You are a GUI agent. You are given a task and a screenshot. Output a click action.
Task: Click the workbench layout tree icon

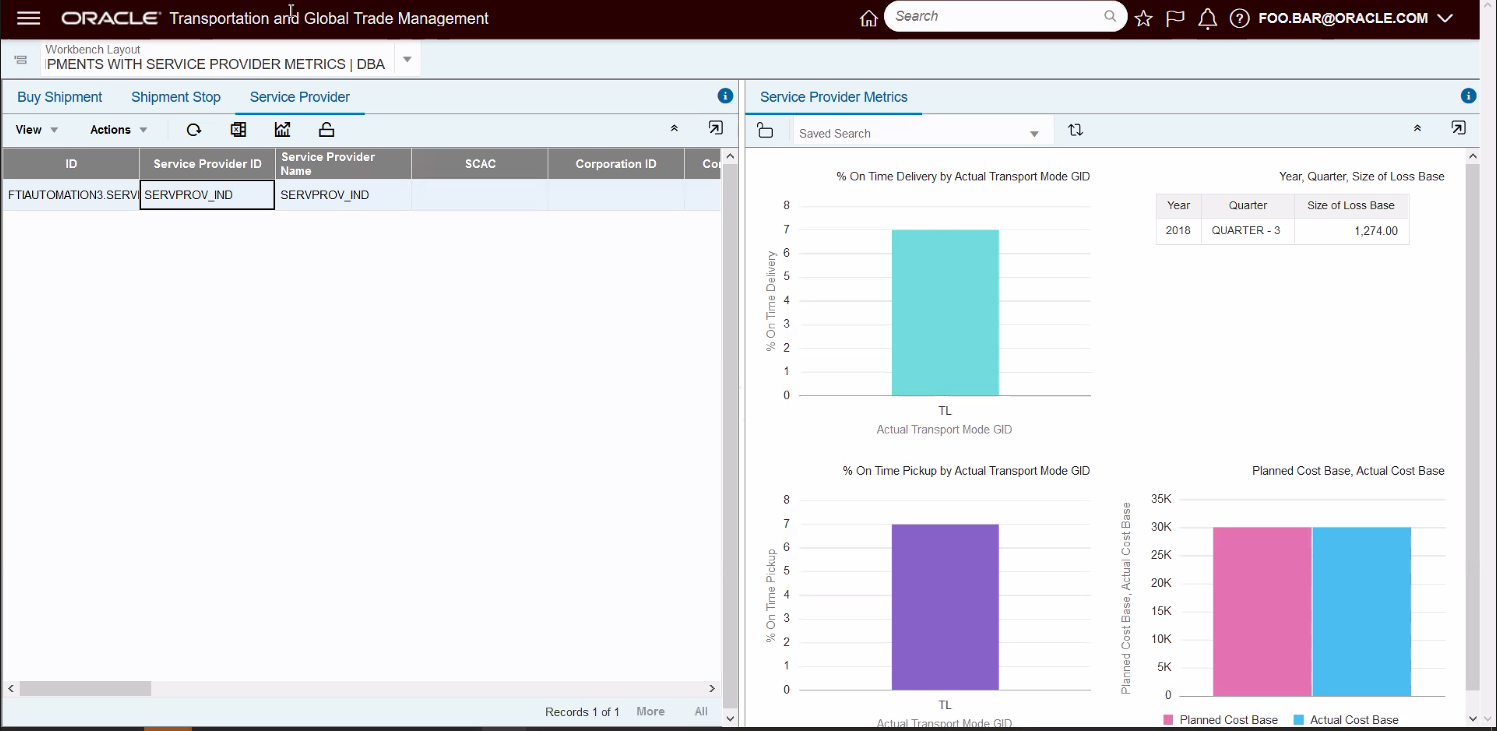(20, 61)
